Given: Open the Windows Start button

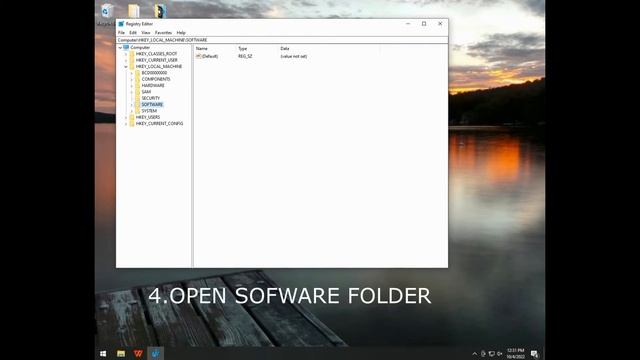Looking at the screenshot, I should tap(103, 353).
